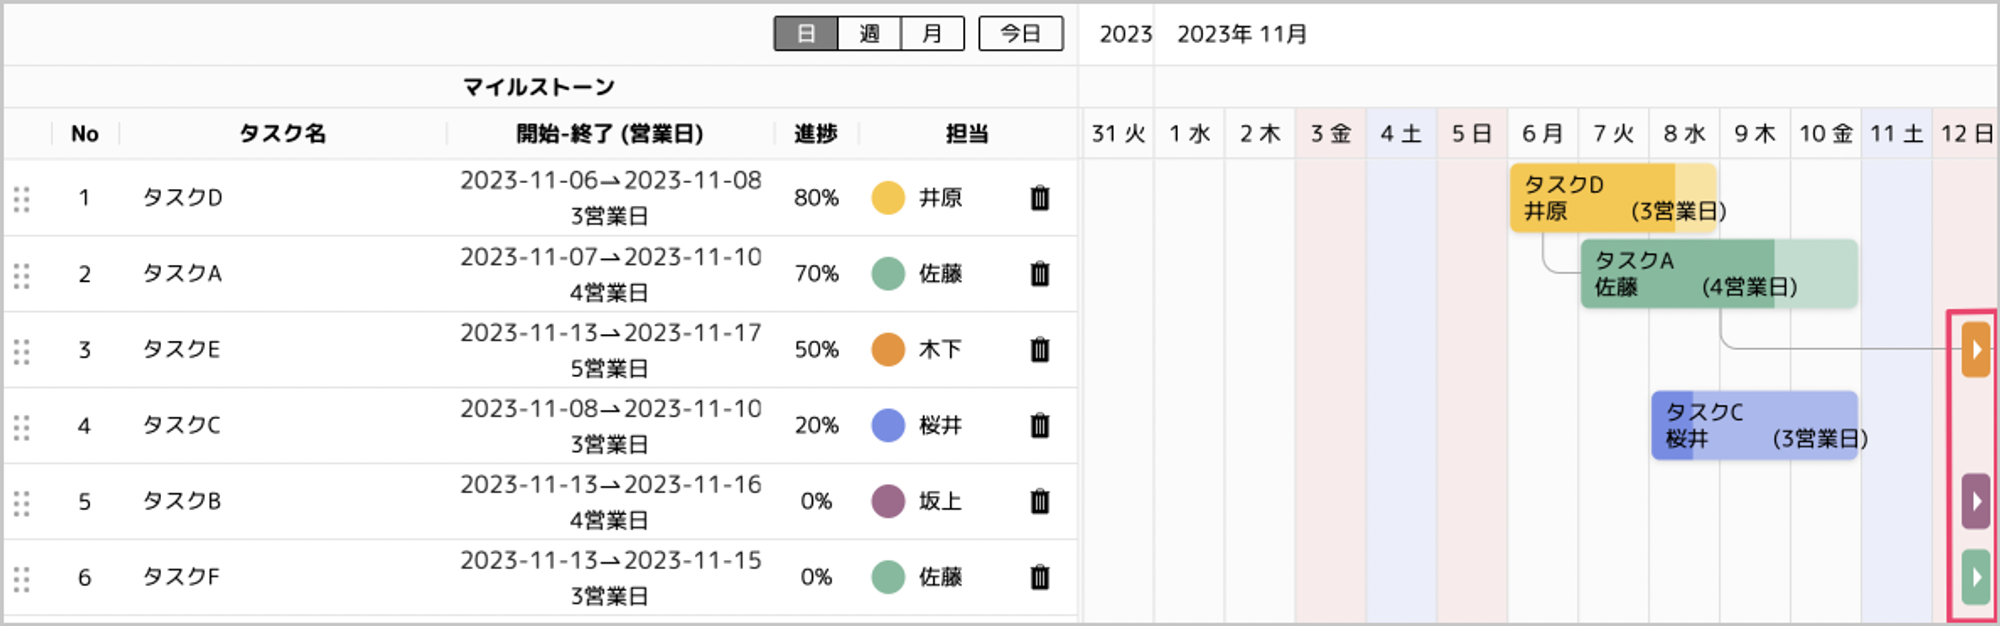Click the 70% progress value
This screenshot has width=2000, height=626.
pyautogui.click(x=816, y=274)
